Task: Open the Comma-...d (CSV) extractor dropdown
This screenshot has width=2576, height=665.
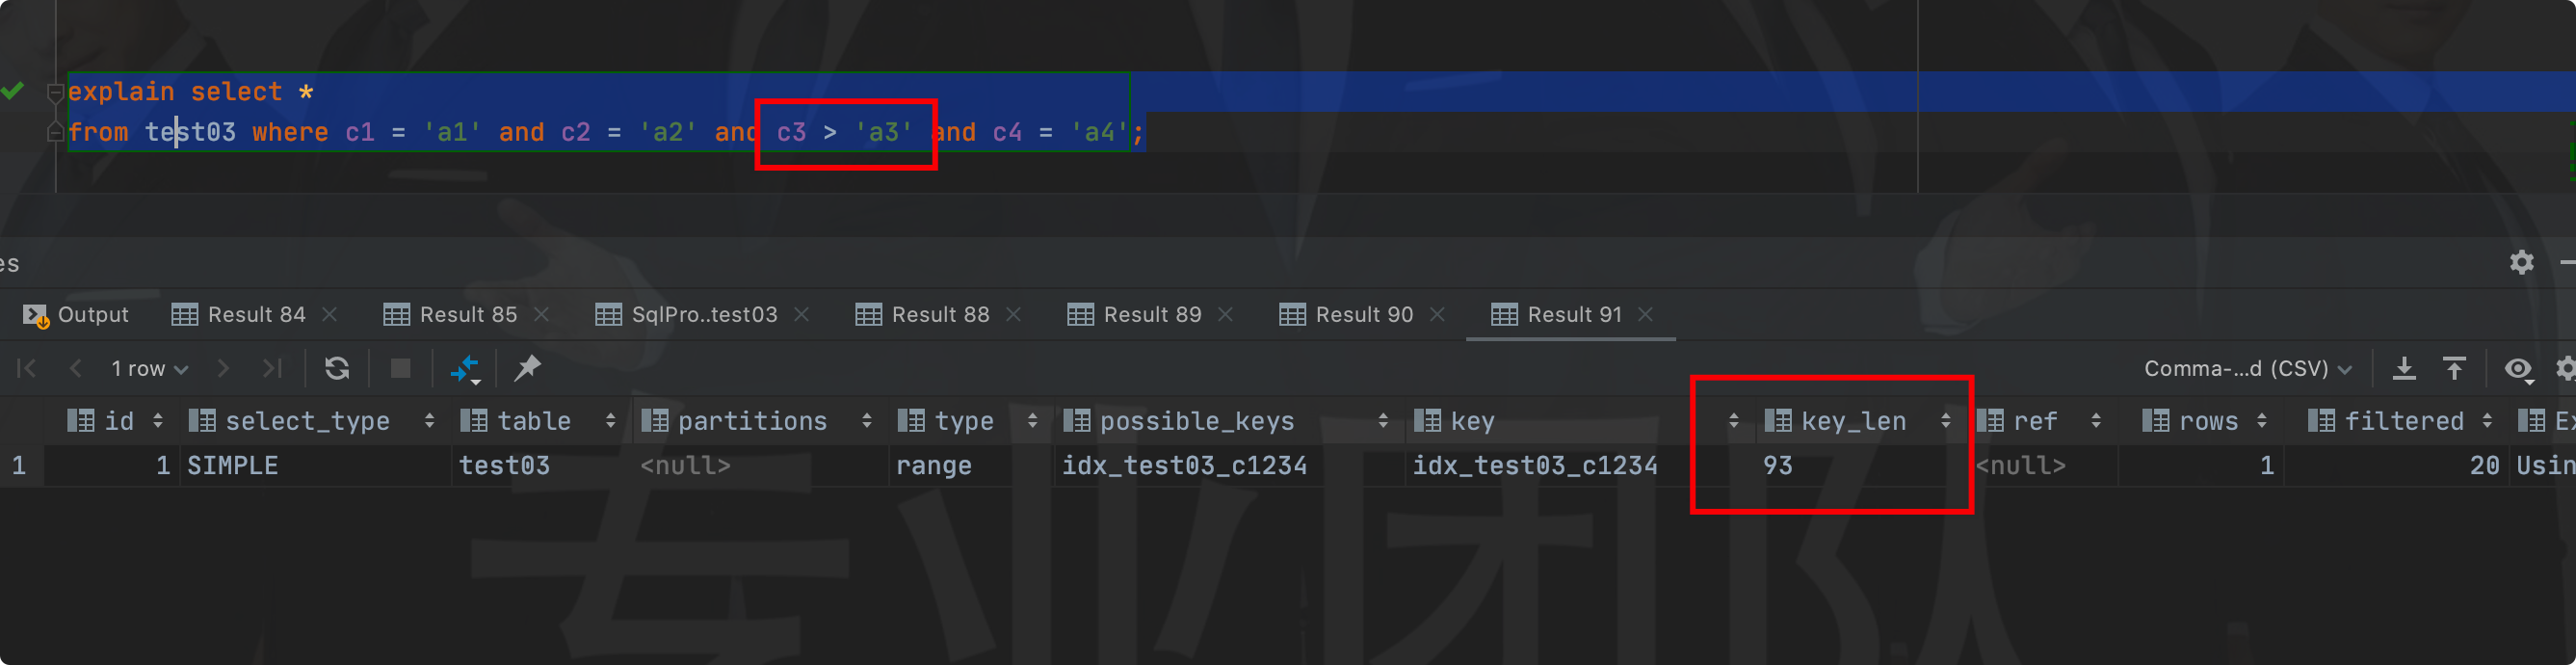Action: [2247, 369]
